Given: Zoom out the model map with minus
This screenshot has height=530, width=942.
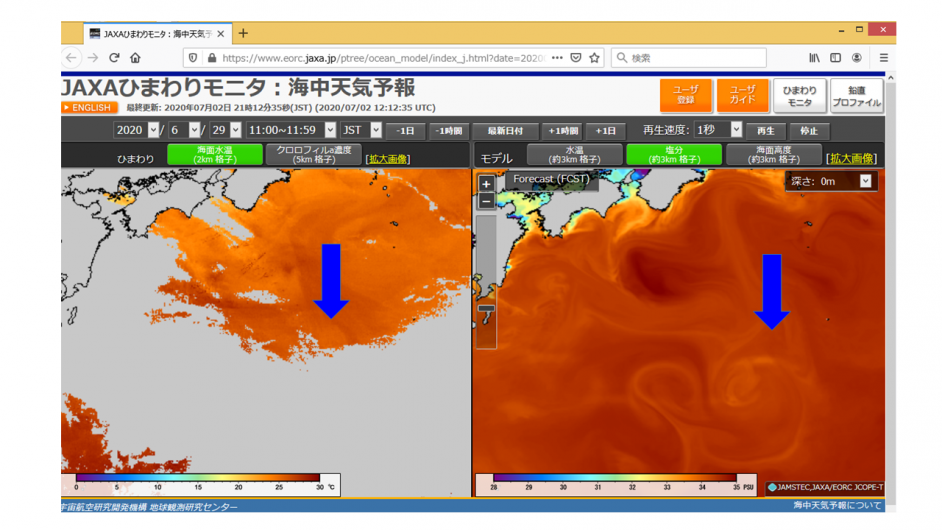Looking at the screenshot, I should coord(486,201).
